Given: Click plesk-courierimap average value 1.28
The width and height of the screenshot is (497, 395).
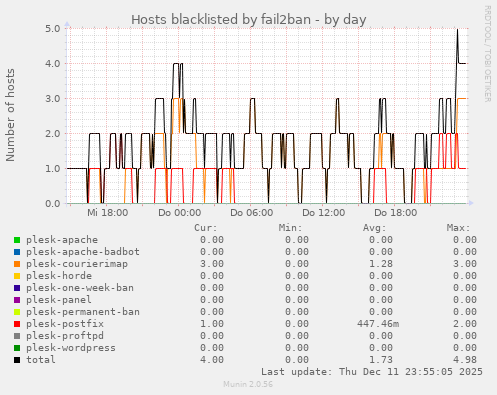Looking at the screenshot, I should tap(381, 264).
